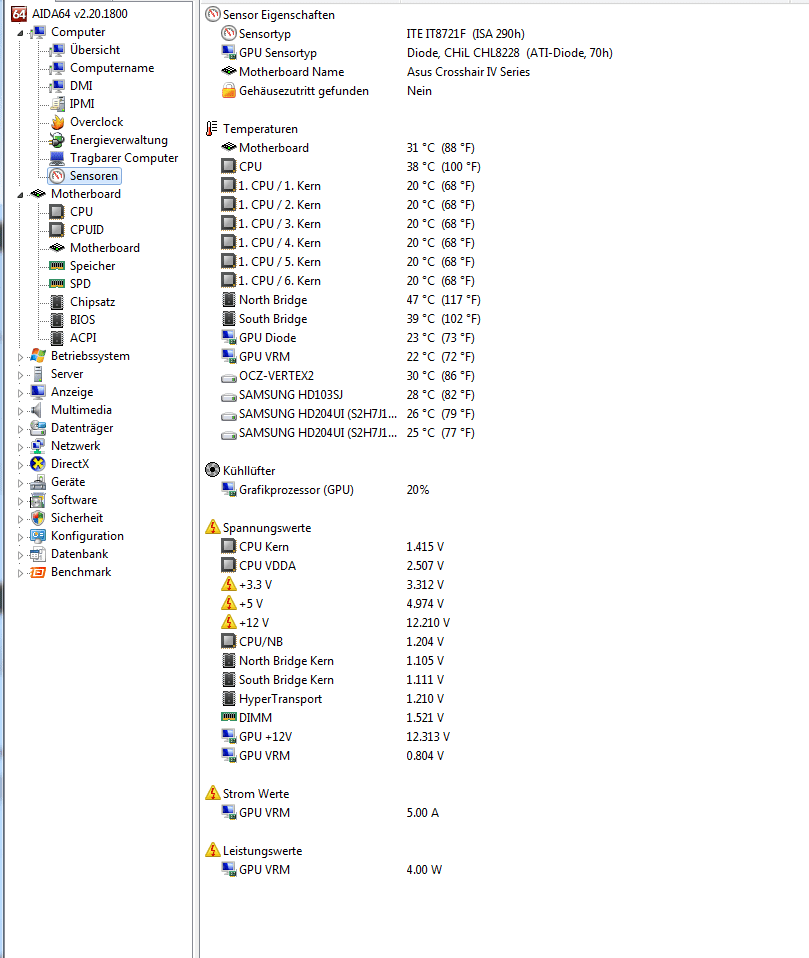Expand the Datenbank tree node

(x=20, y=555)
